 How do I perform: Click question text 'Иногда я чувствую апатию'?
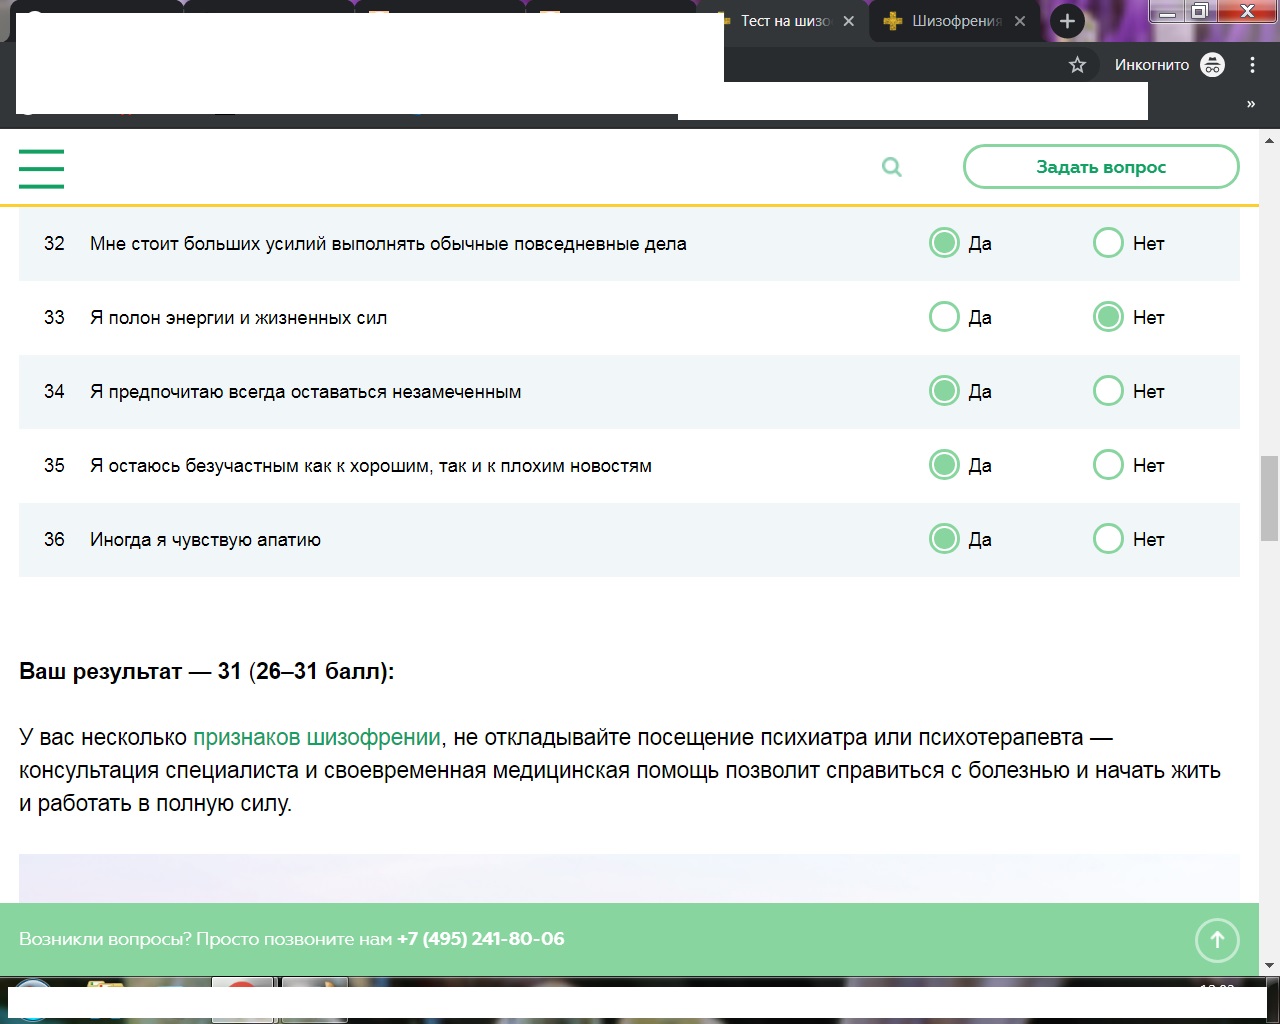click(205, 540)
